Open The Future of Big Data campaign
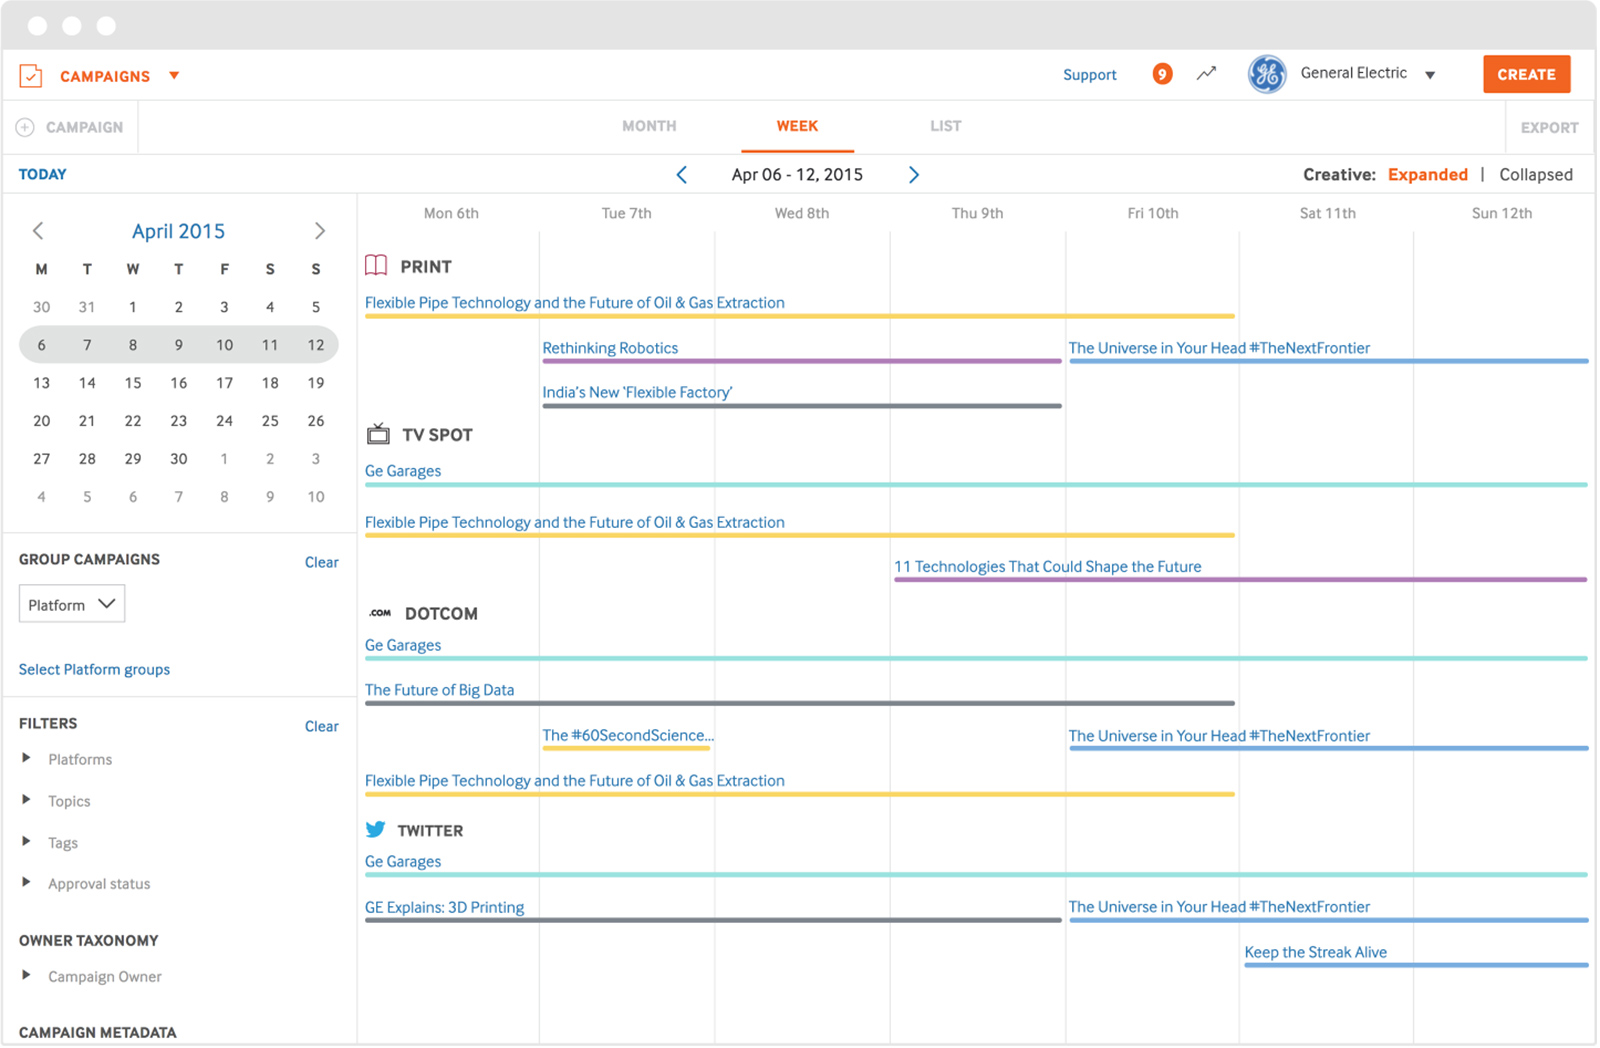The height and width of the screenshot is (1048, 1600). click(x=439, y=690)
